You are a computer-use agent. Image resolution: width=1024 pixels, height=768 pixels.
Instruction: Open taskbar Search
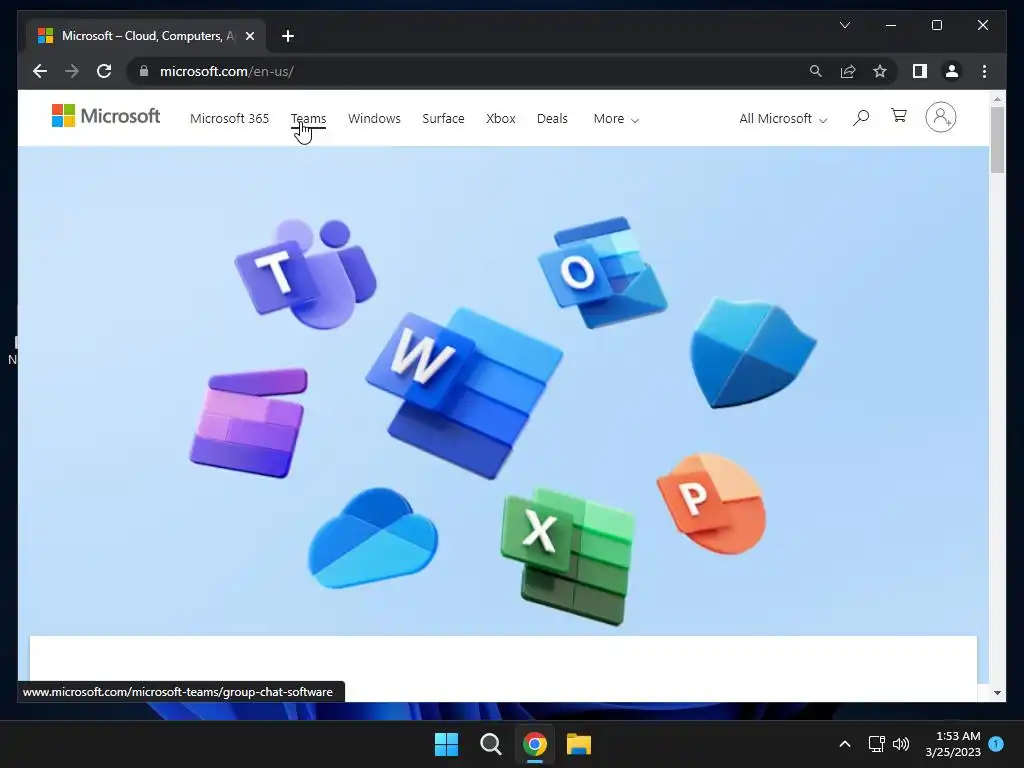490,744
